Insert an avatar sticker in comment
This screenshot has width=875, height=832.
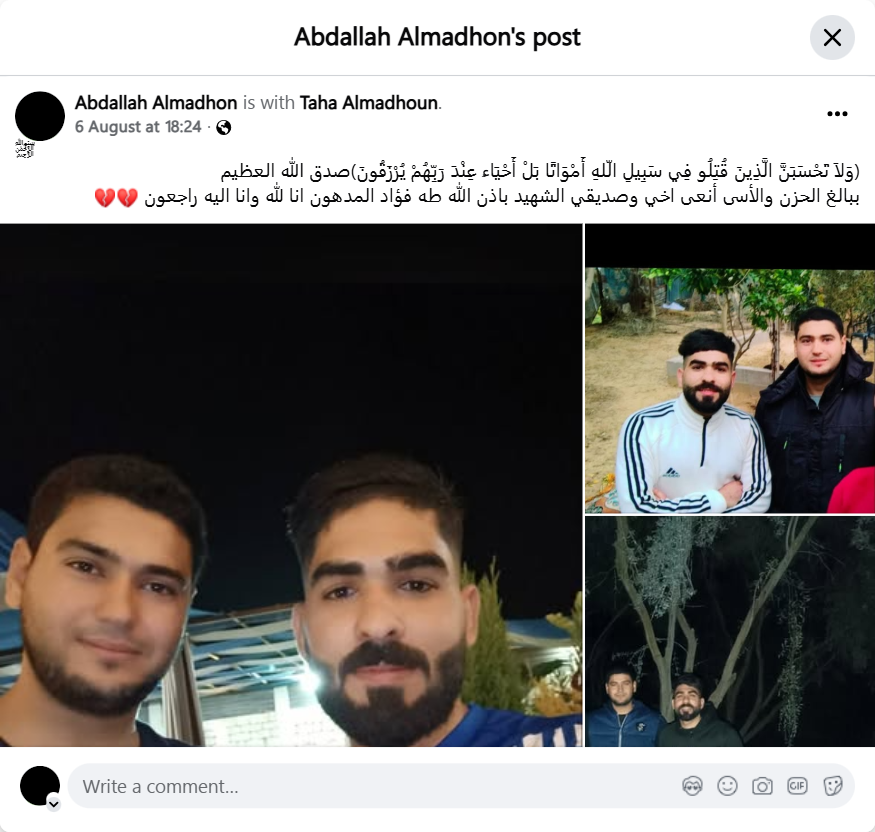point(692,786)
